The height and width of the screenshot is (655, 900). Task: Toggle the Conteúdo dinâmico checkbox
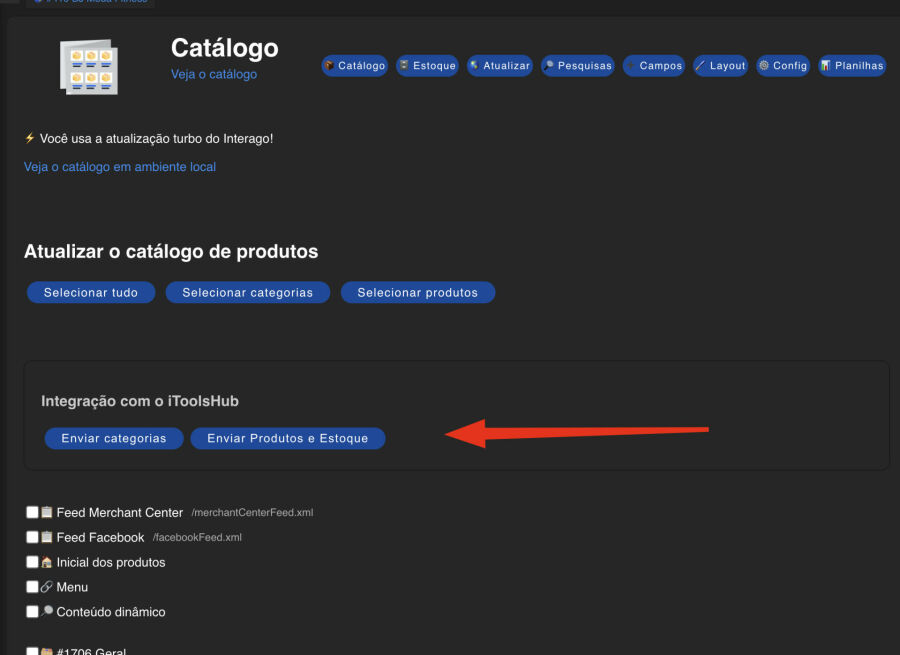[x=31, y=611]
